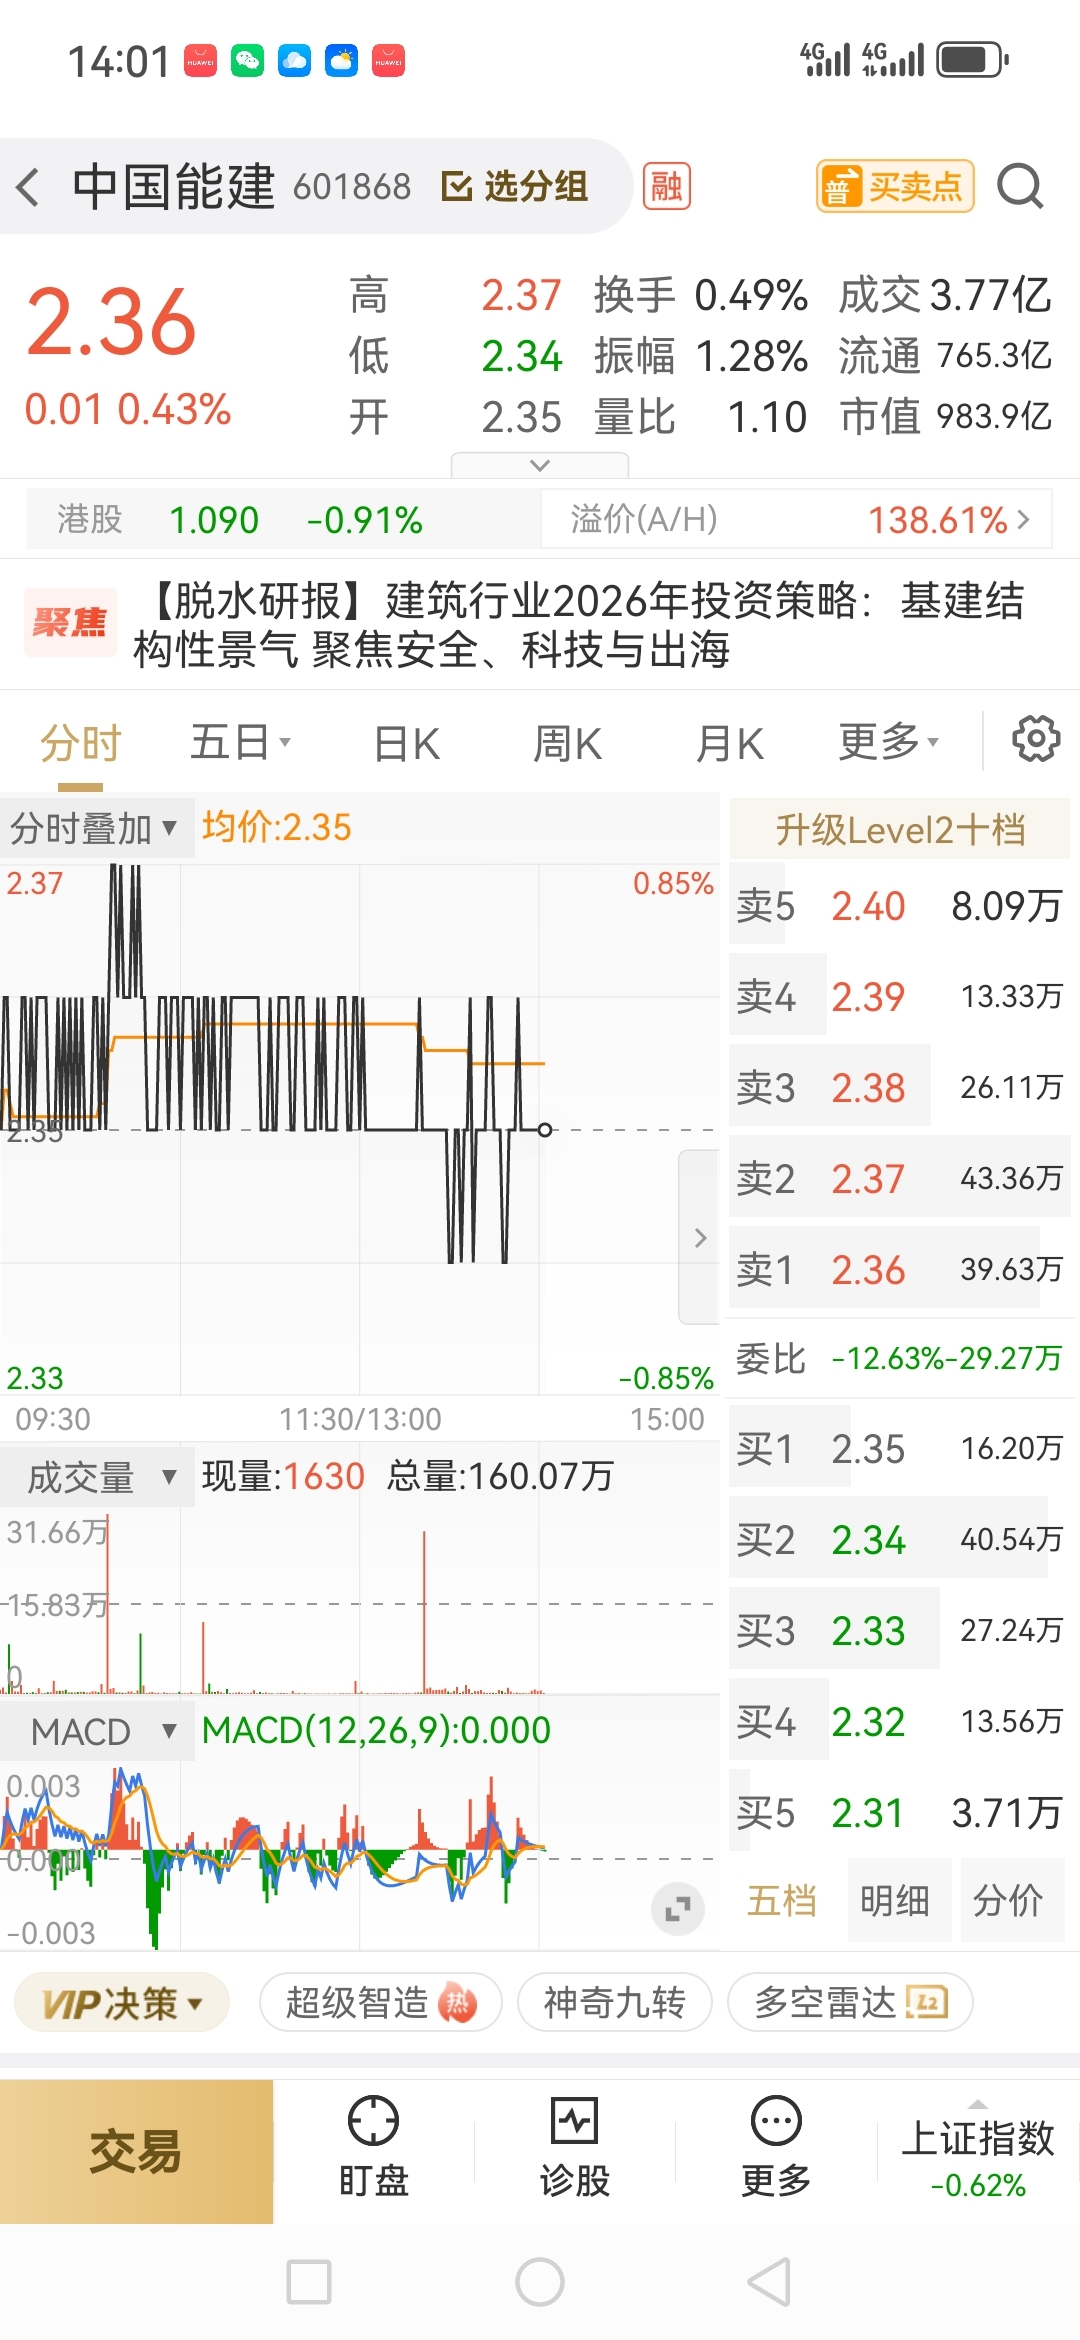Select the 分时 tab

click(80, 744)
